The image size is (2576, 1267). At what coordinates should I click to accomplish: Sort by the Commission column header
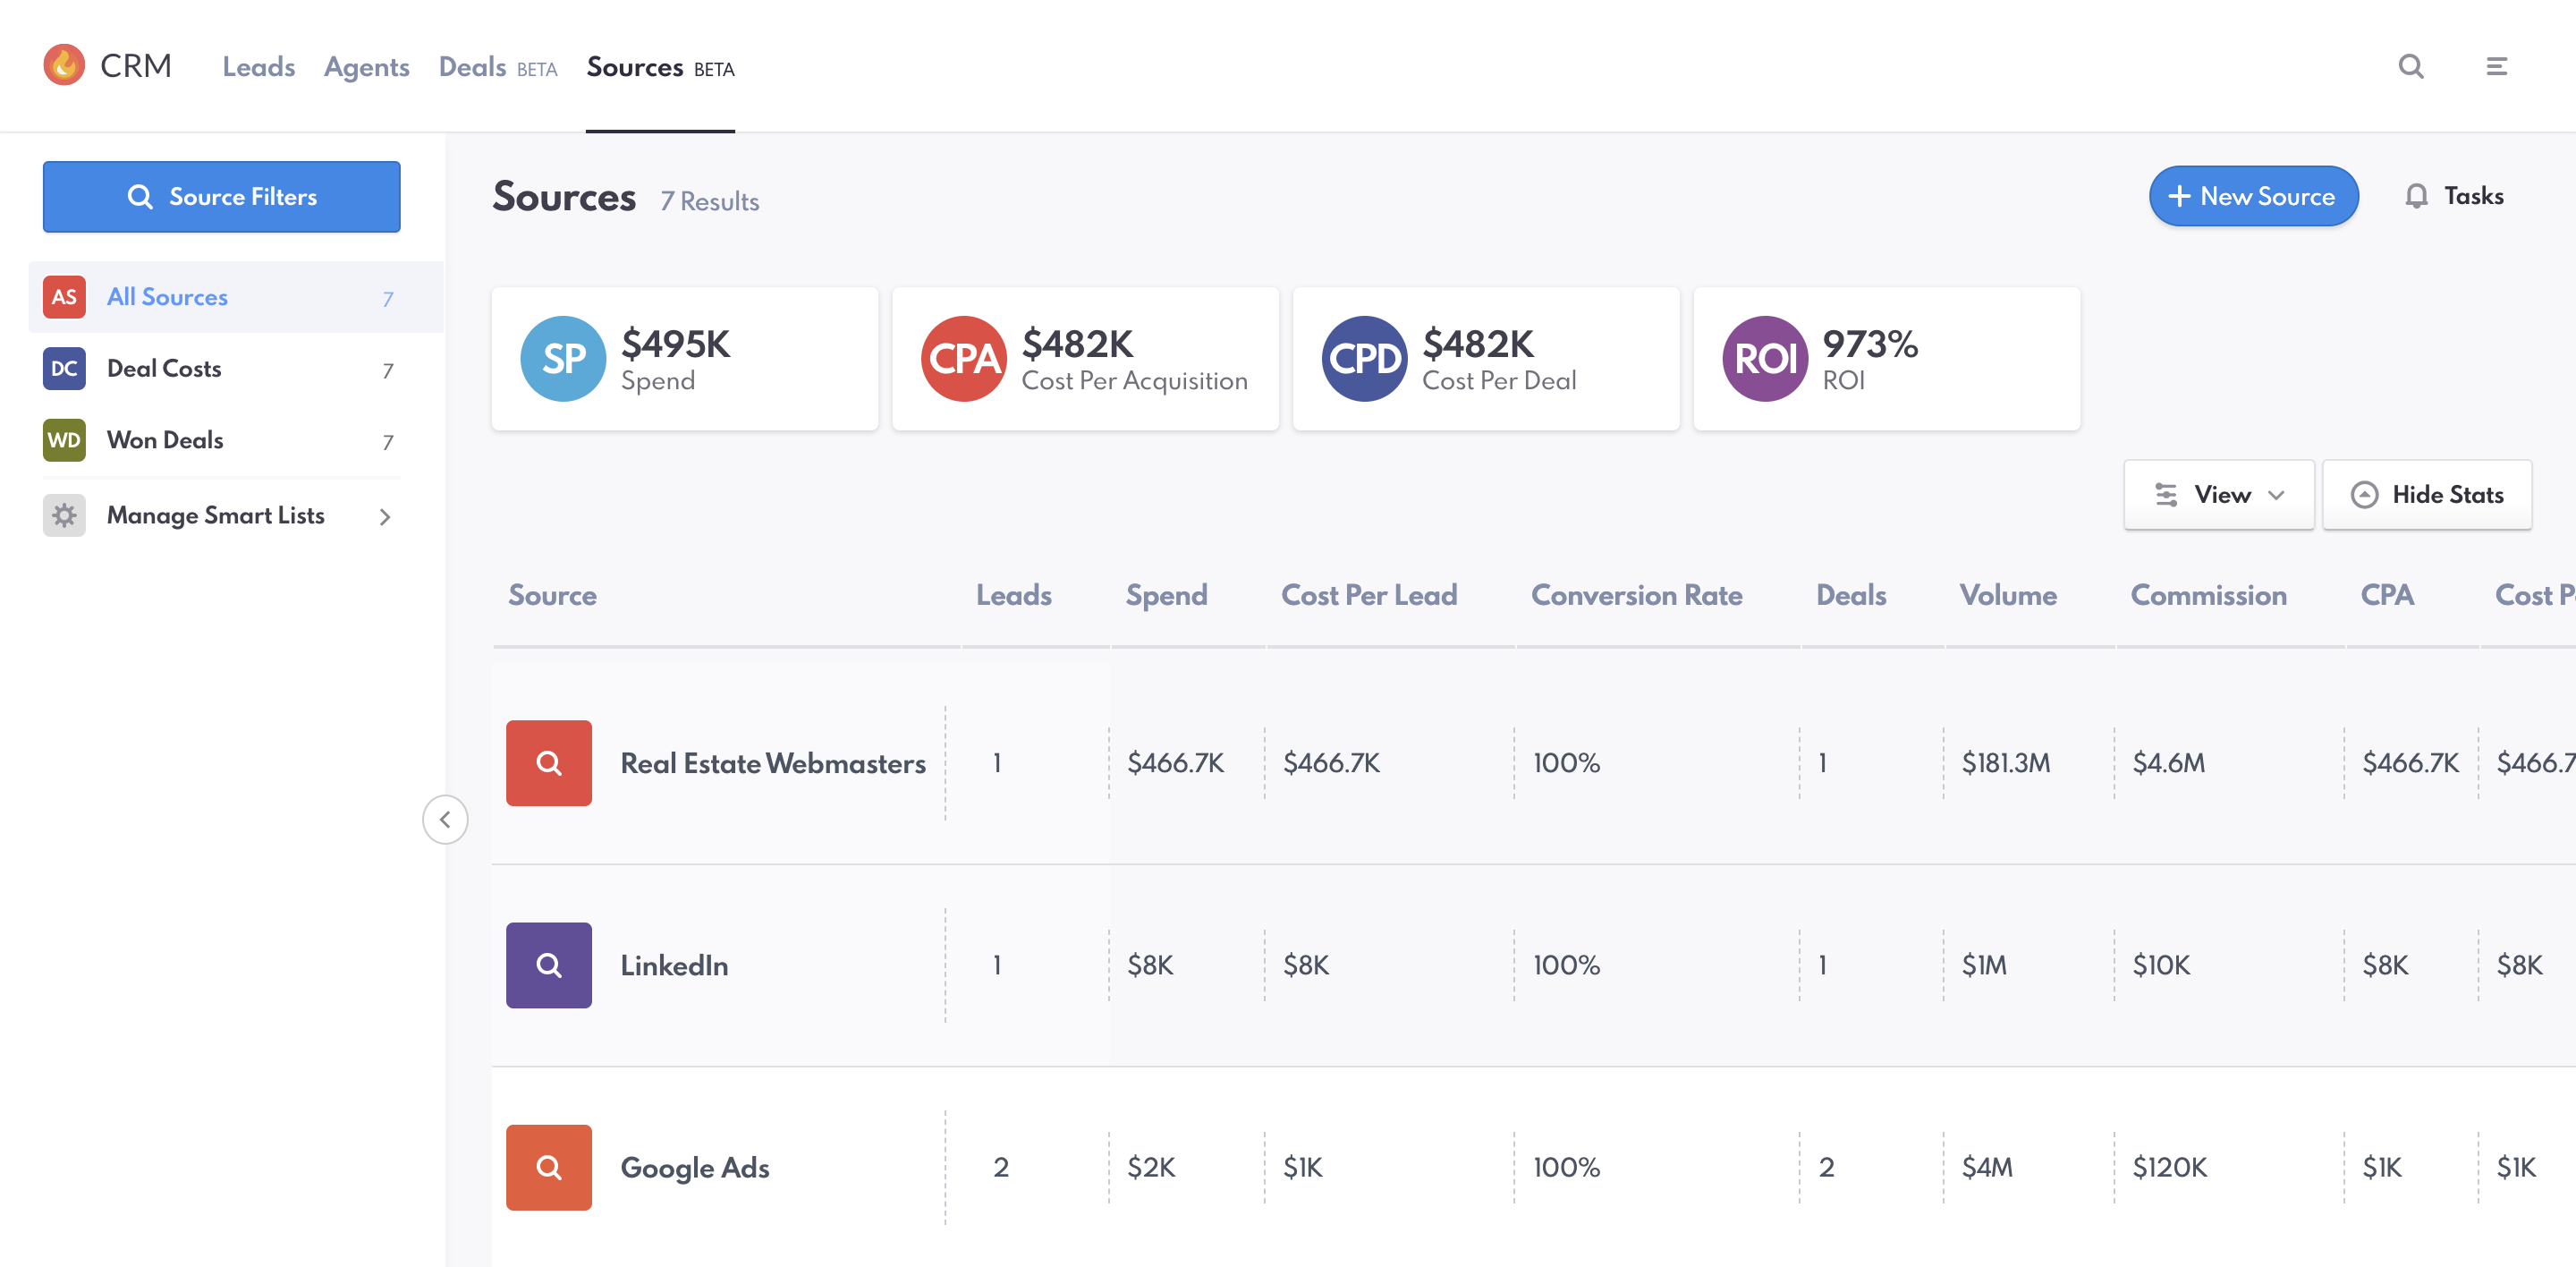click(2209, 595)
